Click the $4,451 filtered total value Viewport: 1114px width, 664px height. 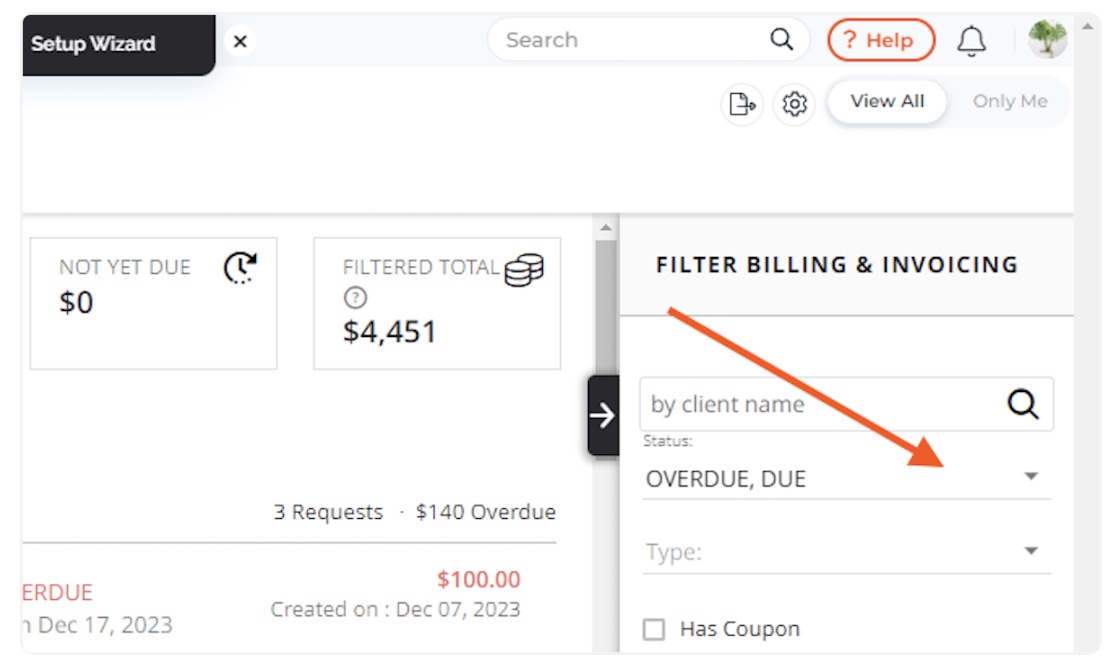pos(389,332)
